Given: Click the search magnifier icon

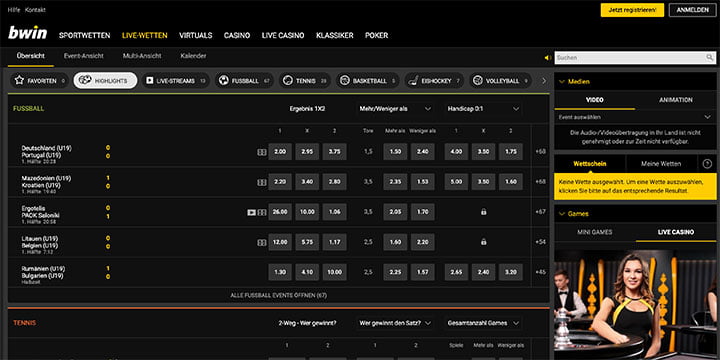Looking at the screenshot, I should click(710, 58).
